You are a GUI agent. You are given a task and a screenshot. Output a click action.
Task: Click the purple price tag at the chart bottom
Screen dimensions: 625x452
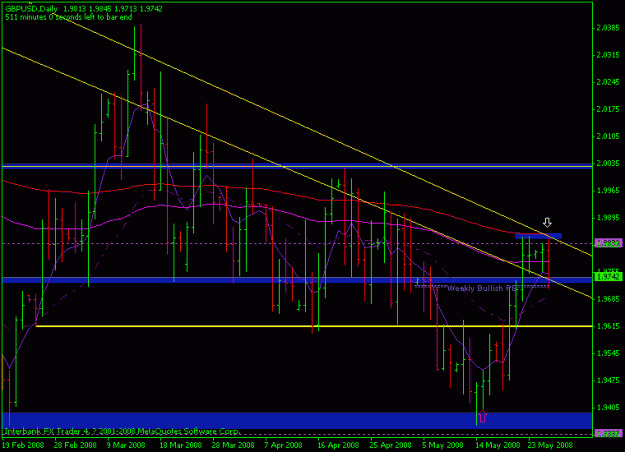tap(608, 433)
